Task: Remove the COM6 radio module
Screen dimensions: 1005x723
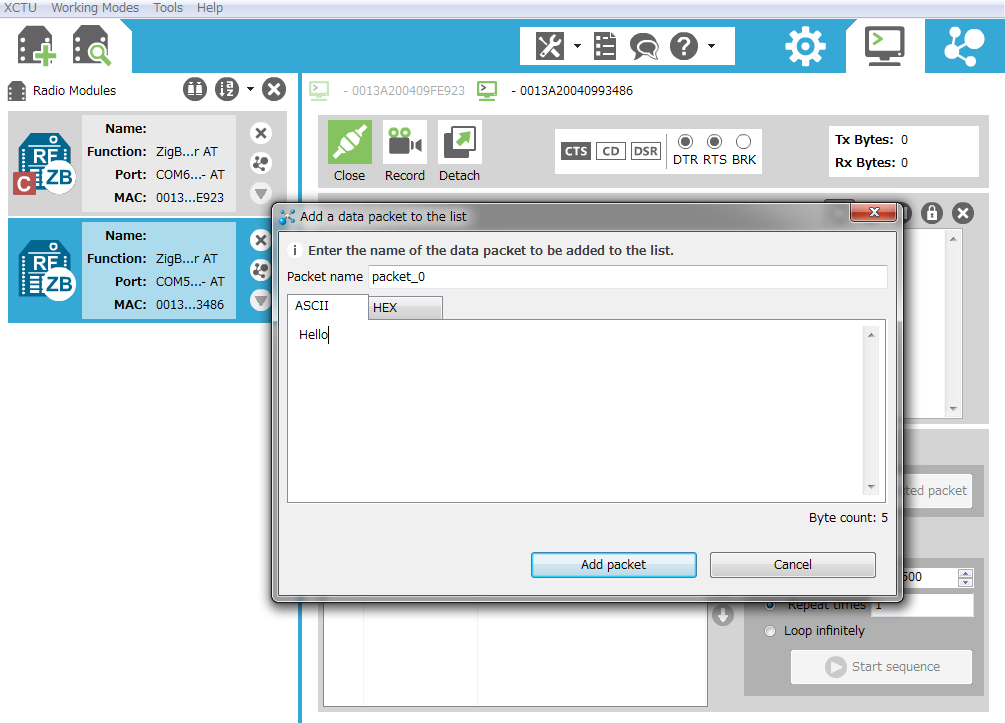Action: (x=261, y=133)
